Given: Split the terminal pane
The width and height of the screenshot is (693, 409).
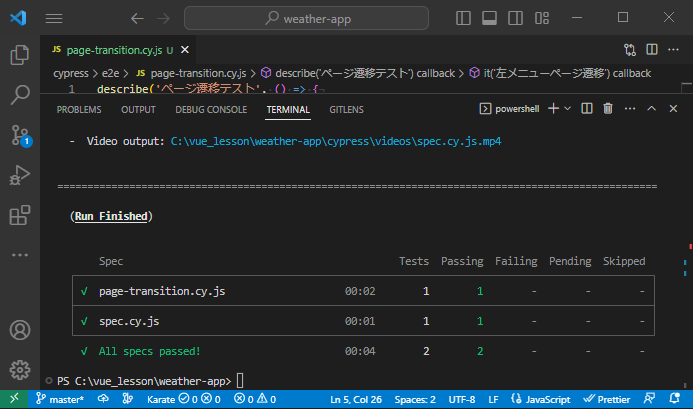Looking at the screenshot, I should coord(587,108).
